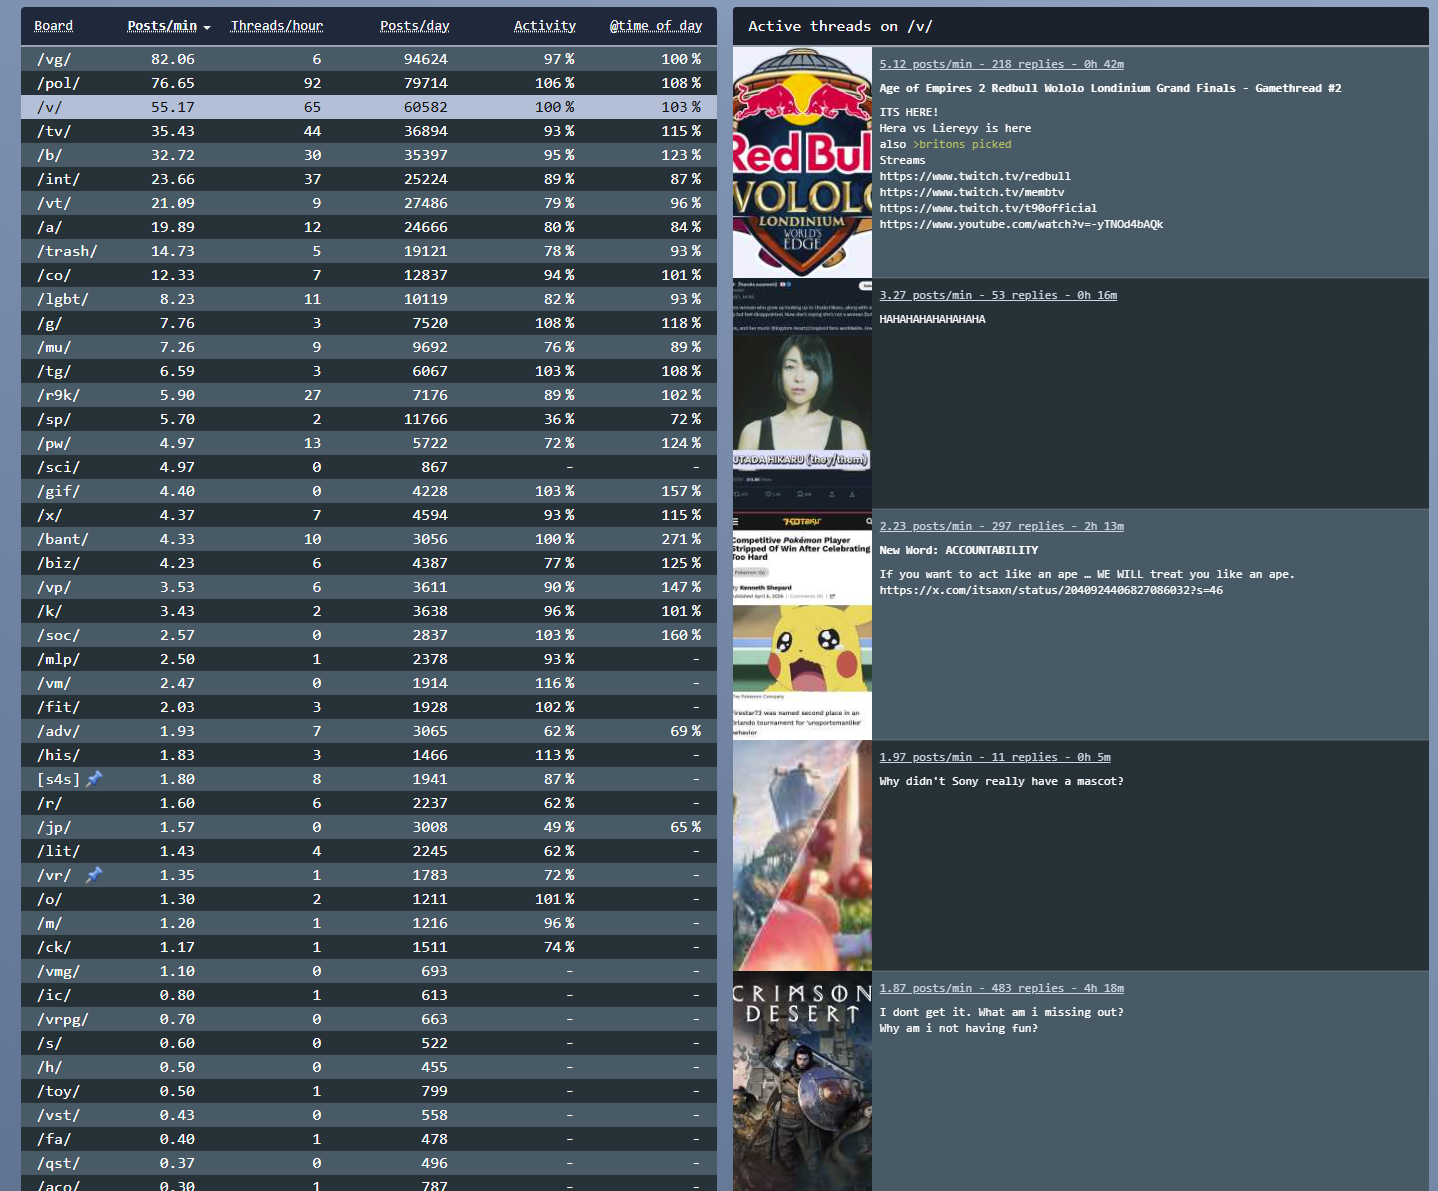Follow the twitch.tv/redbull stream link
This screenshot has height=1191, width=1438.
(x=975, y=176)
